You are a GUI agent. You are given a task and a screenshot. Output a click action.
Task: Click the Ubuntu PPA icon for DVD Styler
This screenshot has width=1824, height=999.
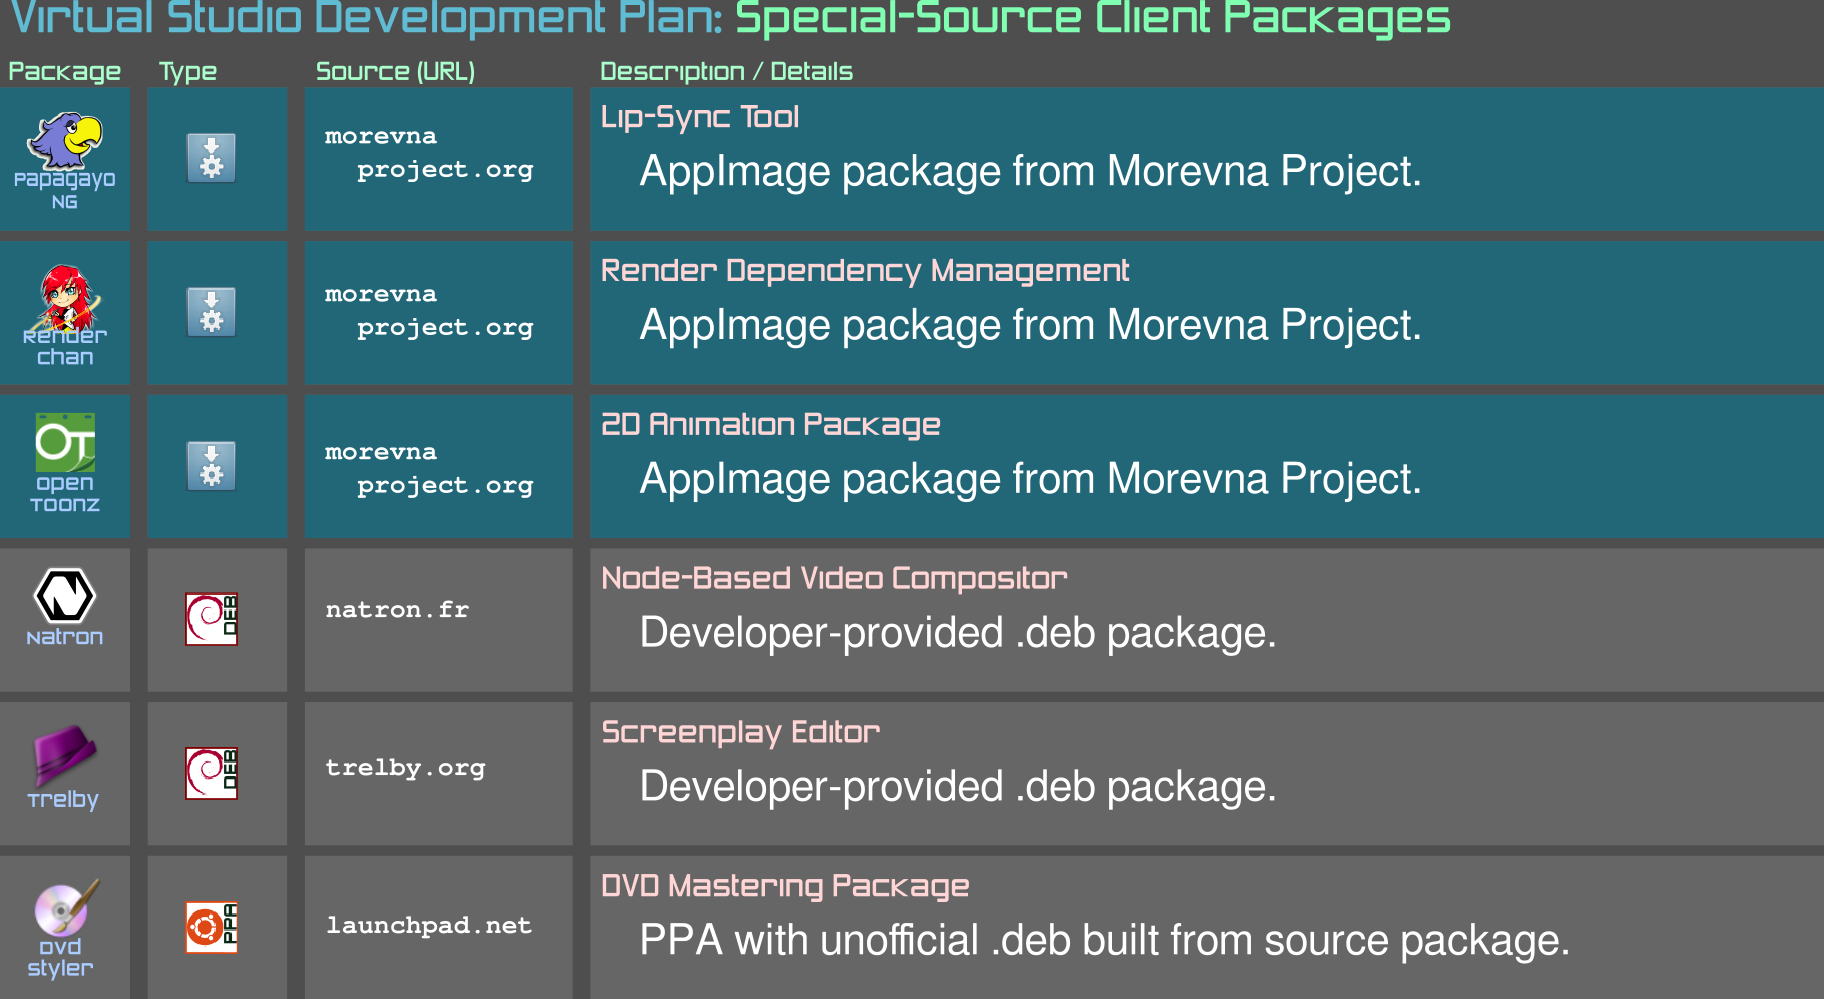[211, 927]
